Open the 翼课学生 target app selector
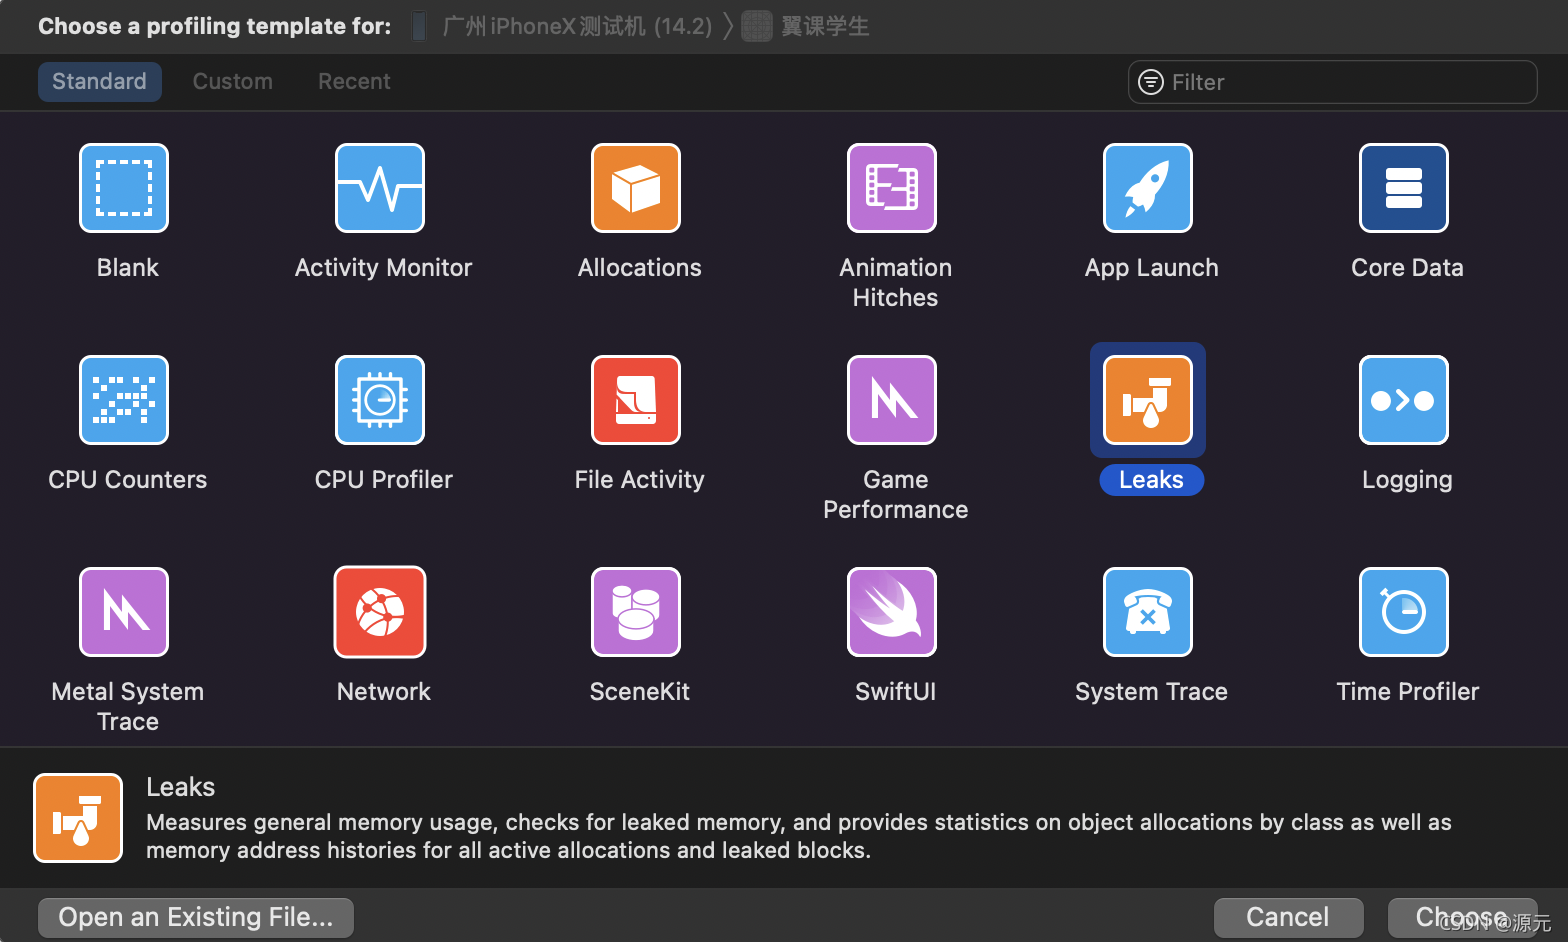Image resolution: width=1568 pixels, height=942 pixels. [x=806, y=26]
